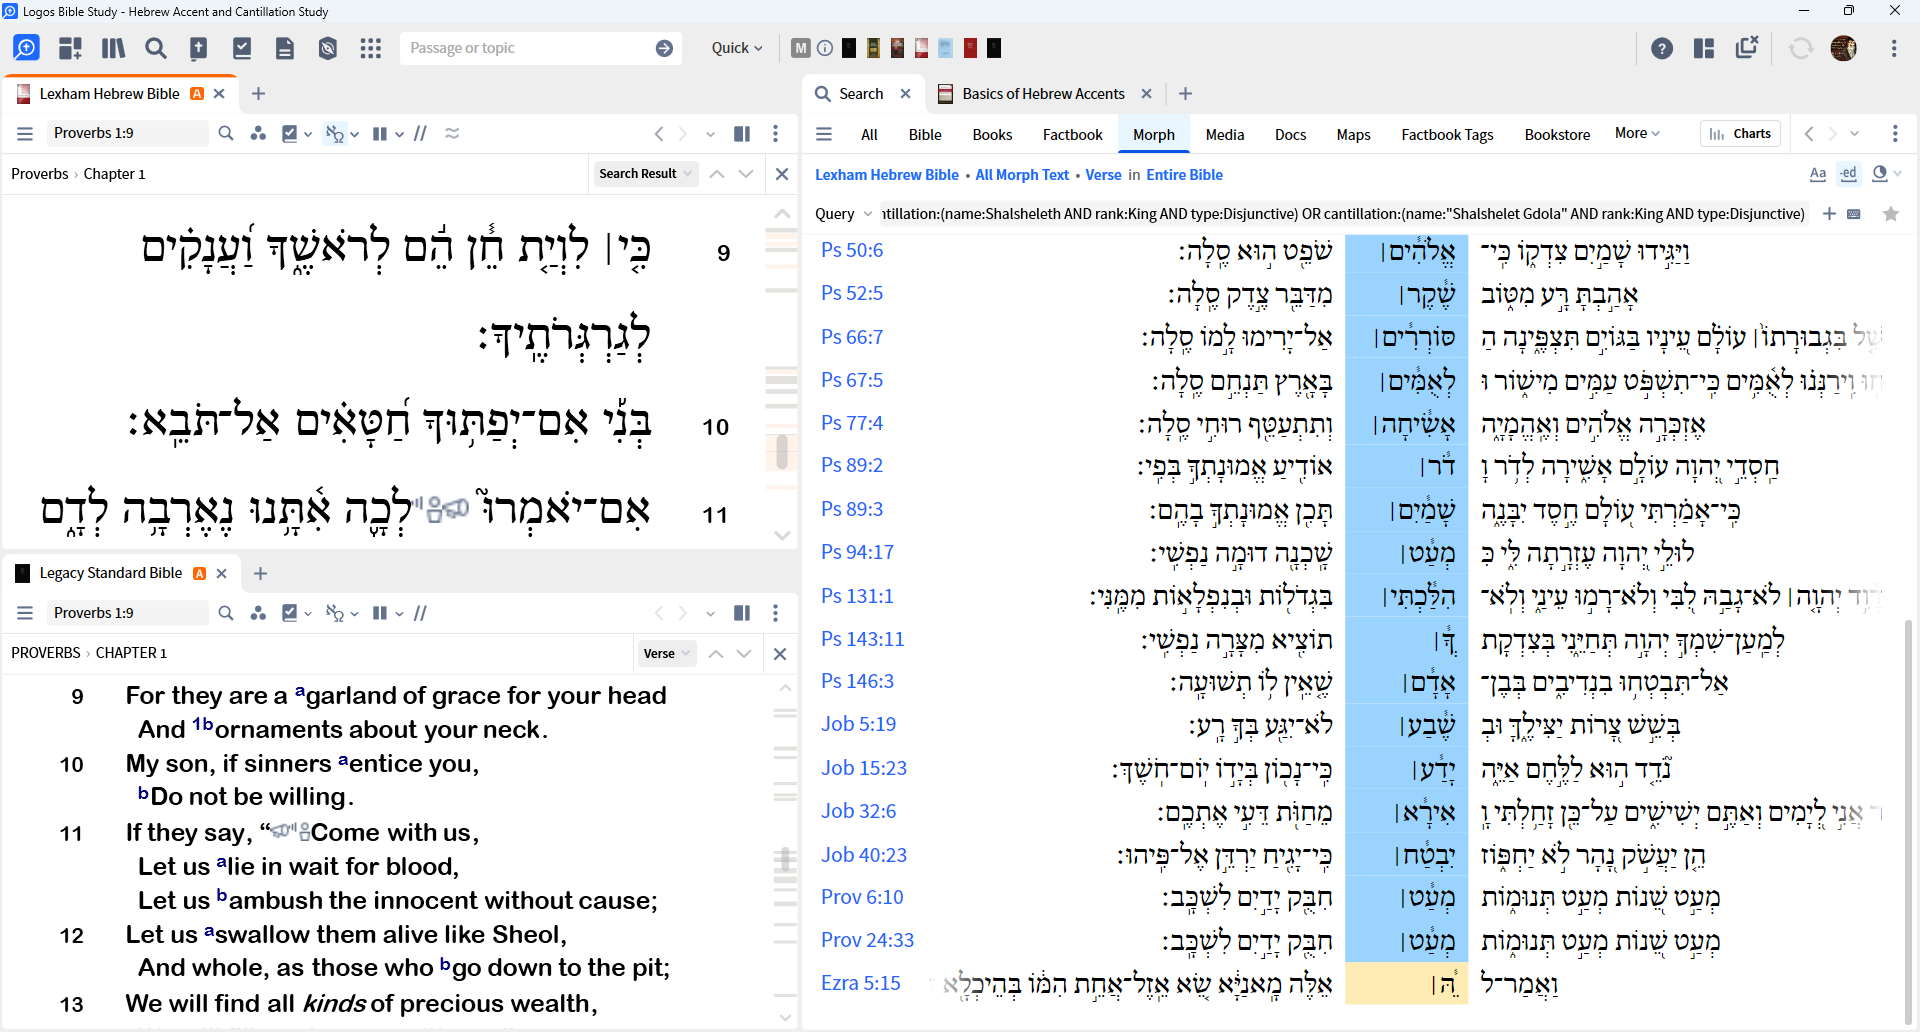Click the approximately-equal text comparison icon
This screenshot has height=1032, width=1920.
452,133
